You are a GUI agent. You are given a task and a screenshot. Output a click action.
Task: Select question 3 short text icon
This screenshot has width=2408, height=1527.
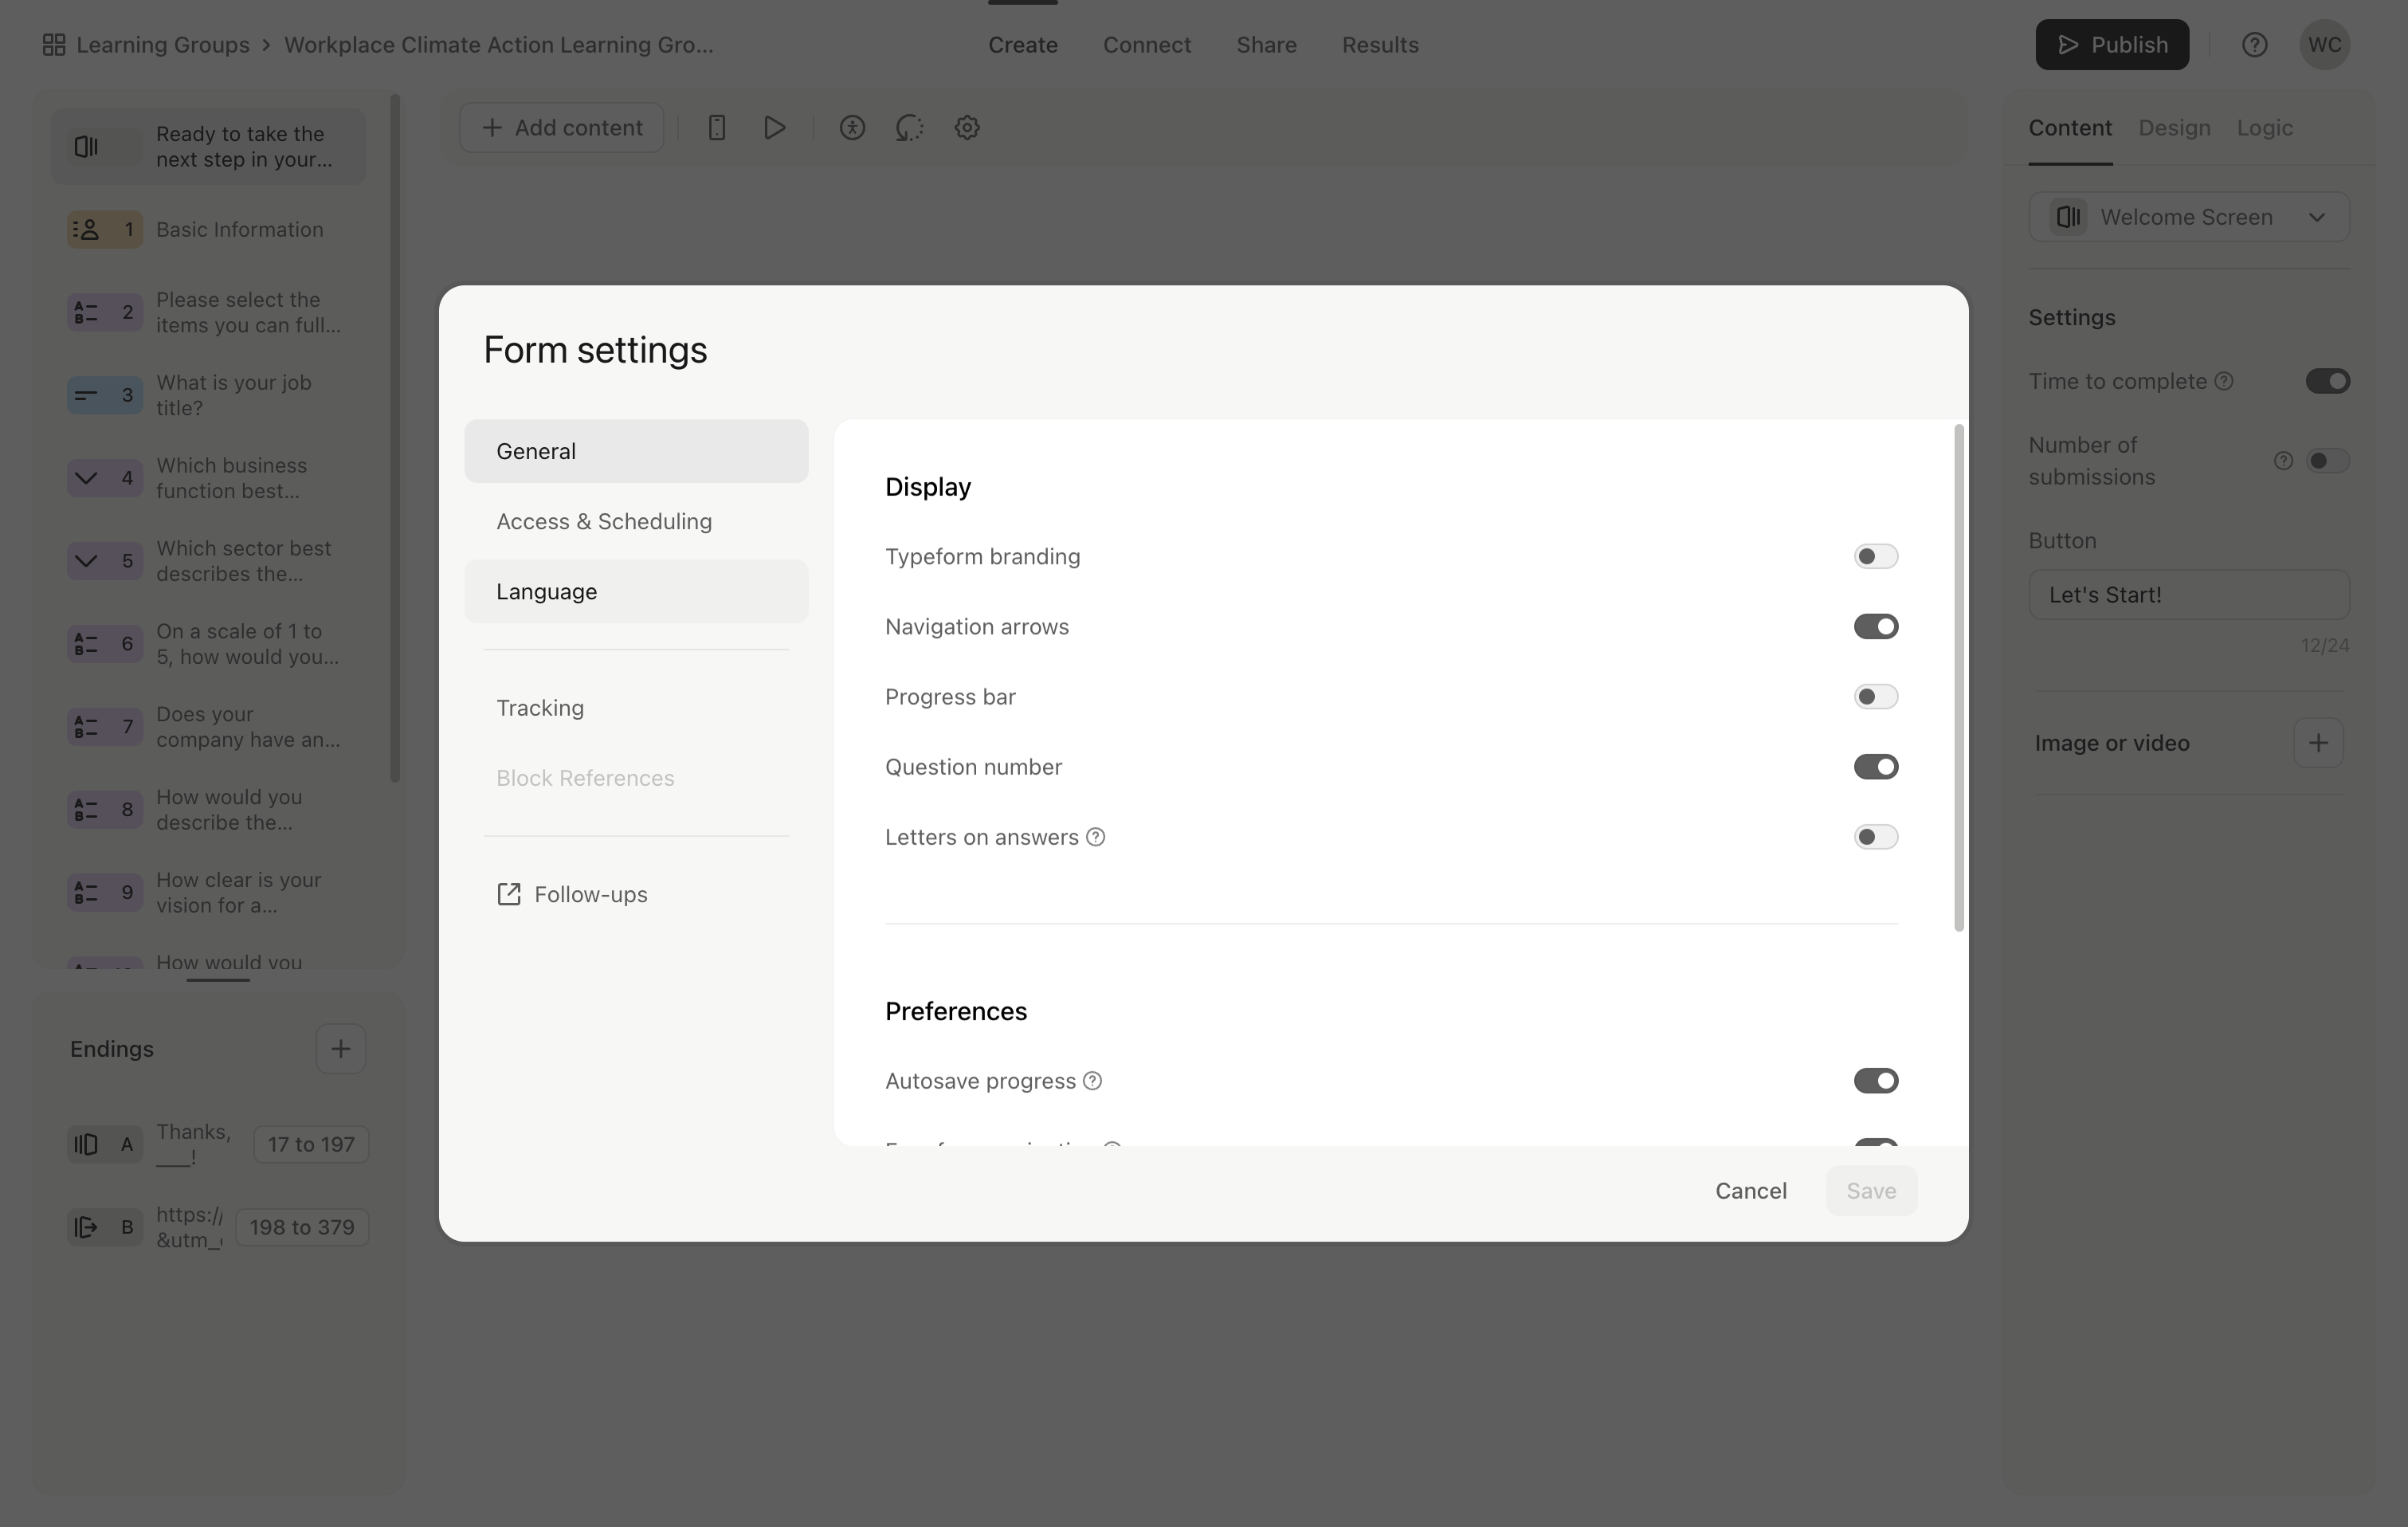click(87, 395)
